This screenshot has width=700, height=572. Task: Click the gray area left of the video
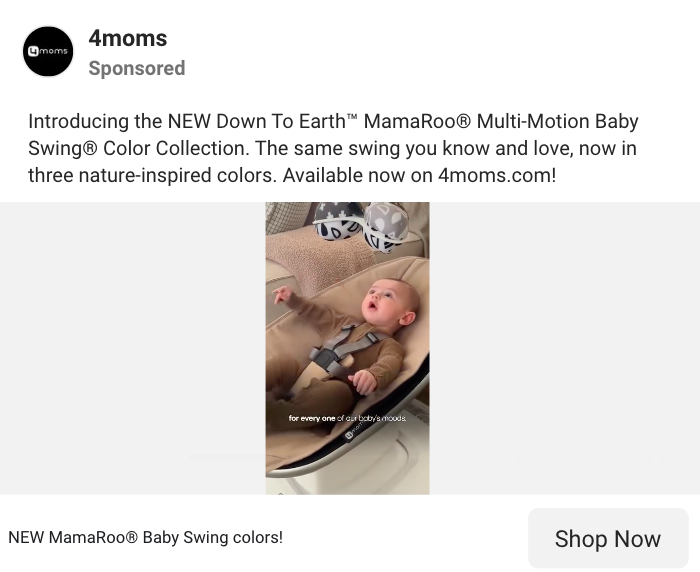coord(133,348)
